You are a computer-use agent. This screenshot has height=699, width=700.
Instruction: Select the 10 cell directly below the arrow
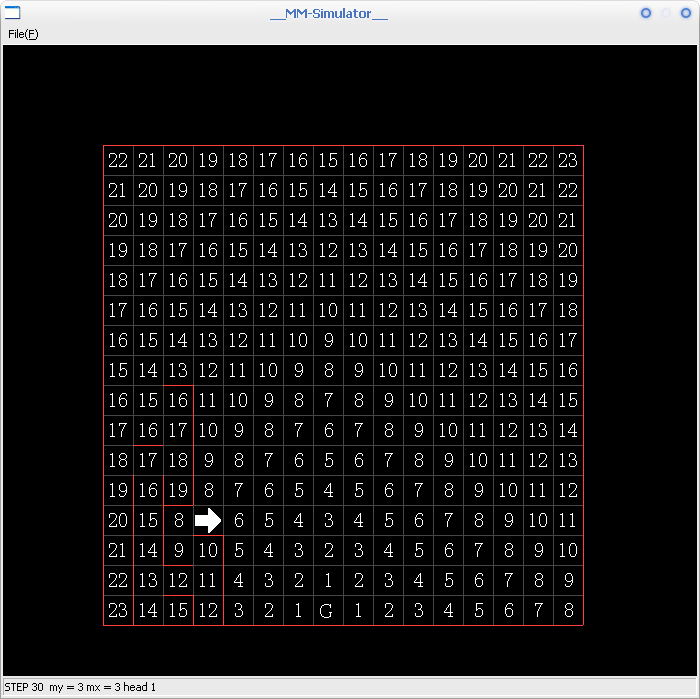point(208,550)
